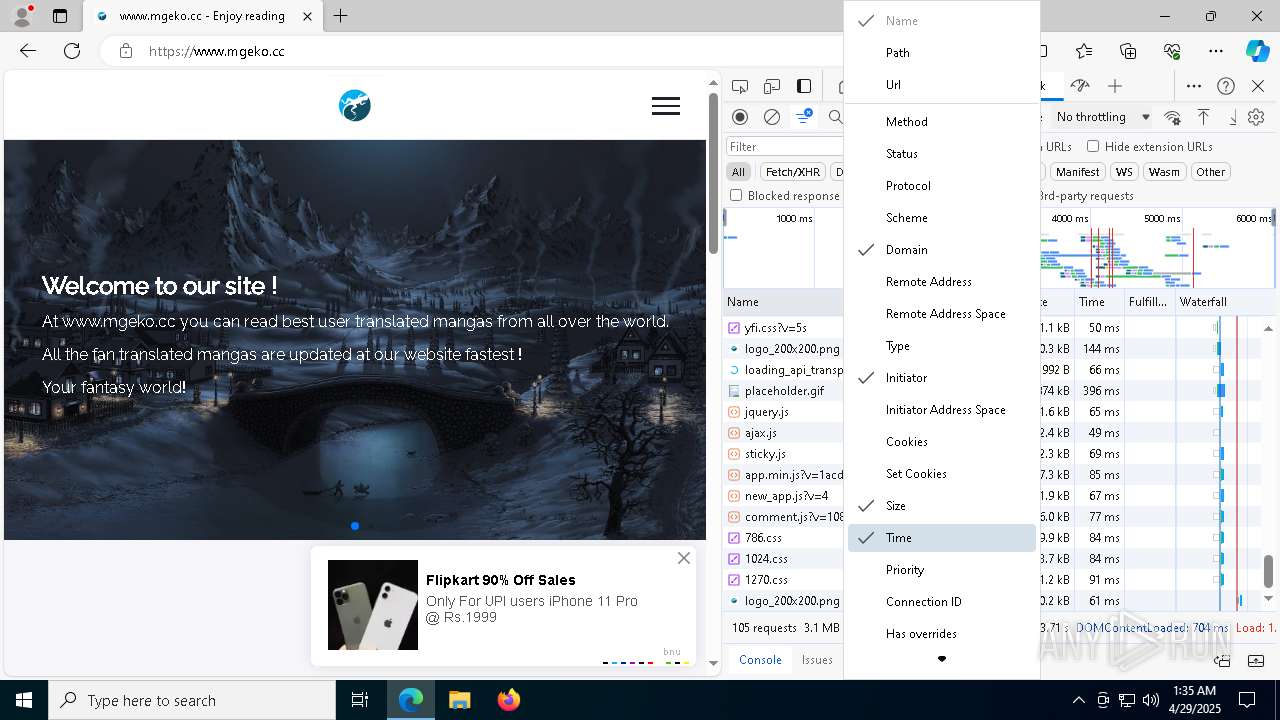Viewport: 1280px width, 720px height.
Task: Go back in browser
Action: click(28, 51)
